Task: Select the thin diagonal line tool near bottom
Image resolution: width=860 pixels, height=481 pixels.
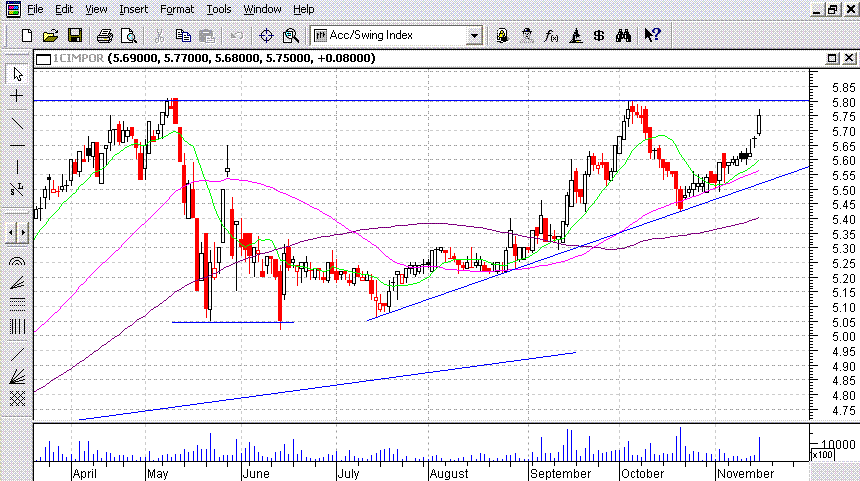Action: pyautogui.click(x=18, y=355)
